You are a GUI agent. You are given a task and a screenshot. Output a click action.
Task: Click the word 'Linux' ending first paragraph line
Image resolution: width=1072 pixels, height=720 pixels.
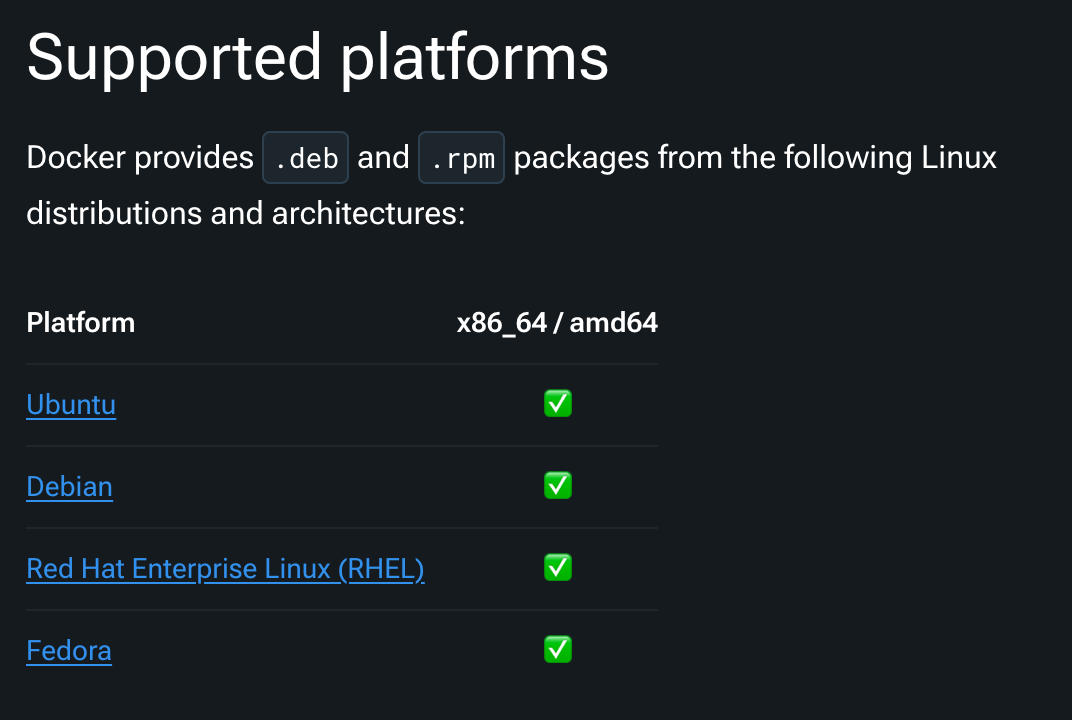[959, 158]
